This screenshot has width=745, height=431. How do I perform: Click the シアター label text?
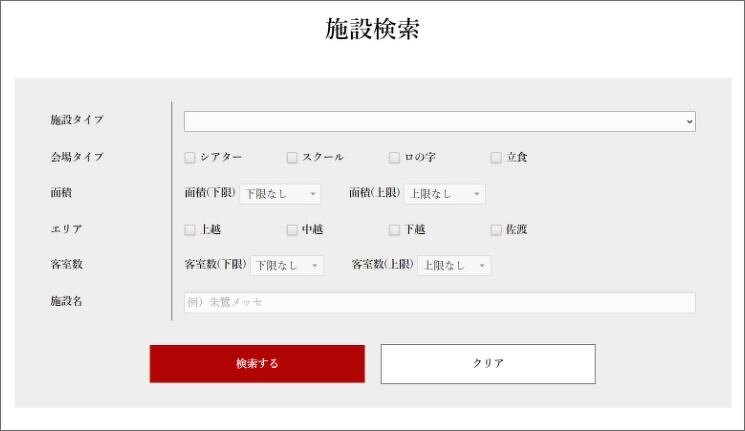[x=220, y=157]
